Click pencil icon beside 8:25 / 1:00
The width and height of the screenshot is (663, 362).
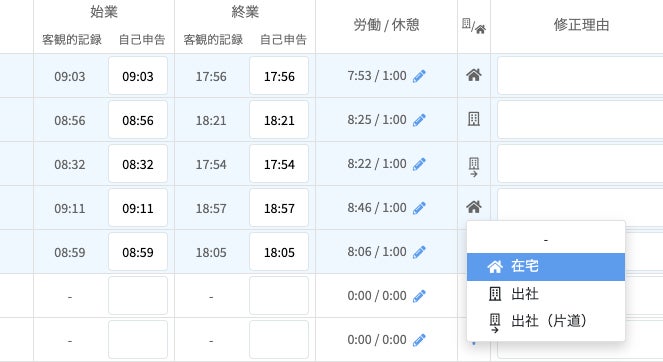[419, 121]
